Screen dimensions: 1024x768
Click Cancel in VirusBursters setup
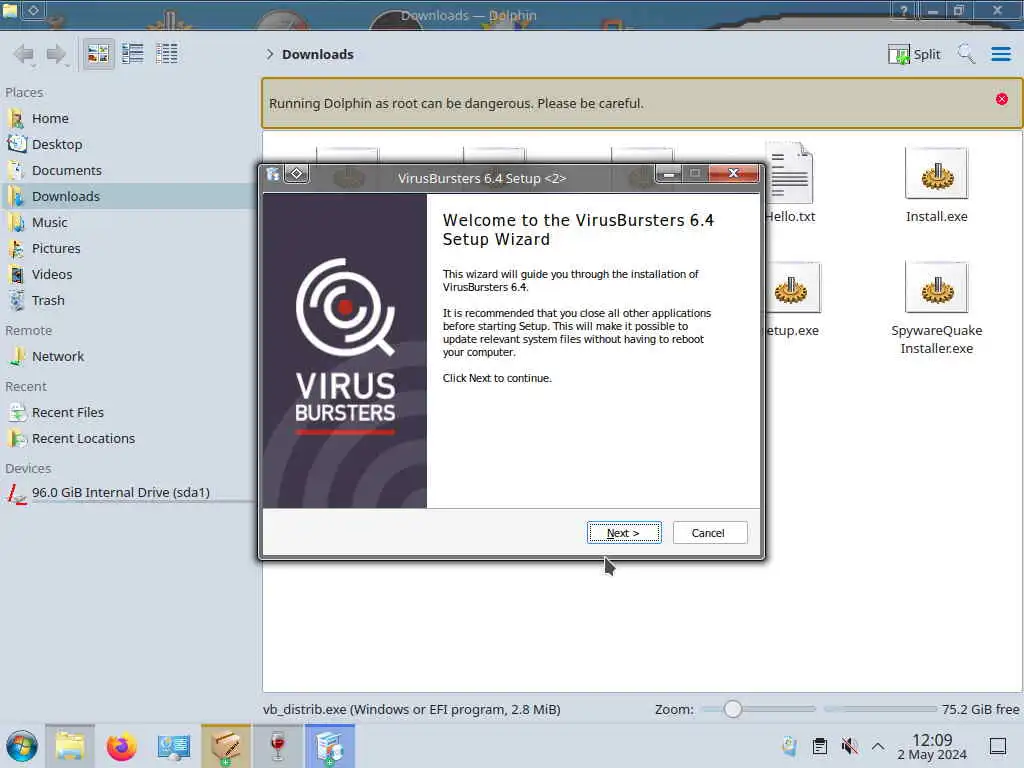click(710, 533)
